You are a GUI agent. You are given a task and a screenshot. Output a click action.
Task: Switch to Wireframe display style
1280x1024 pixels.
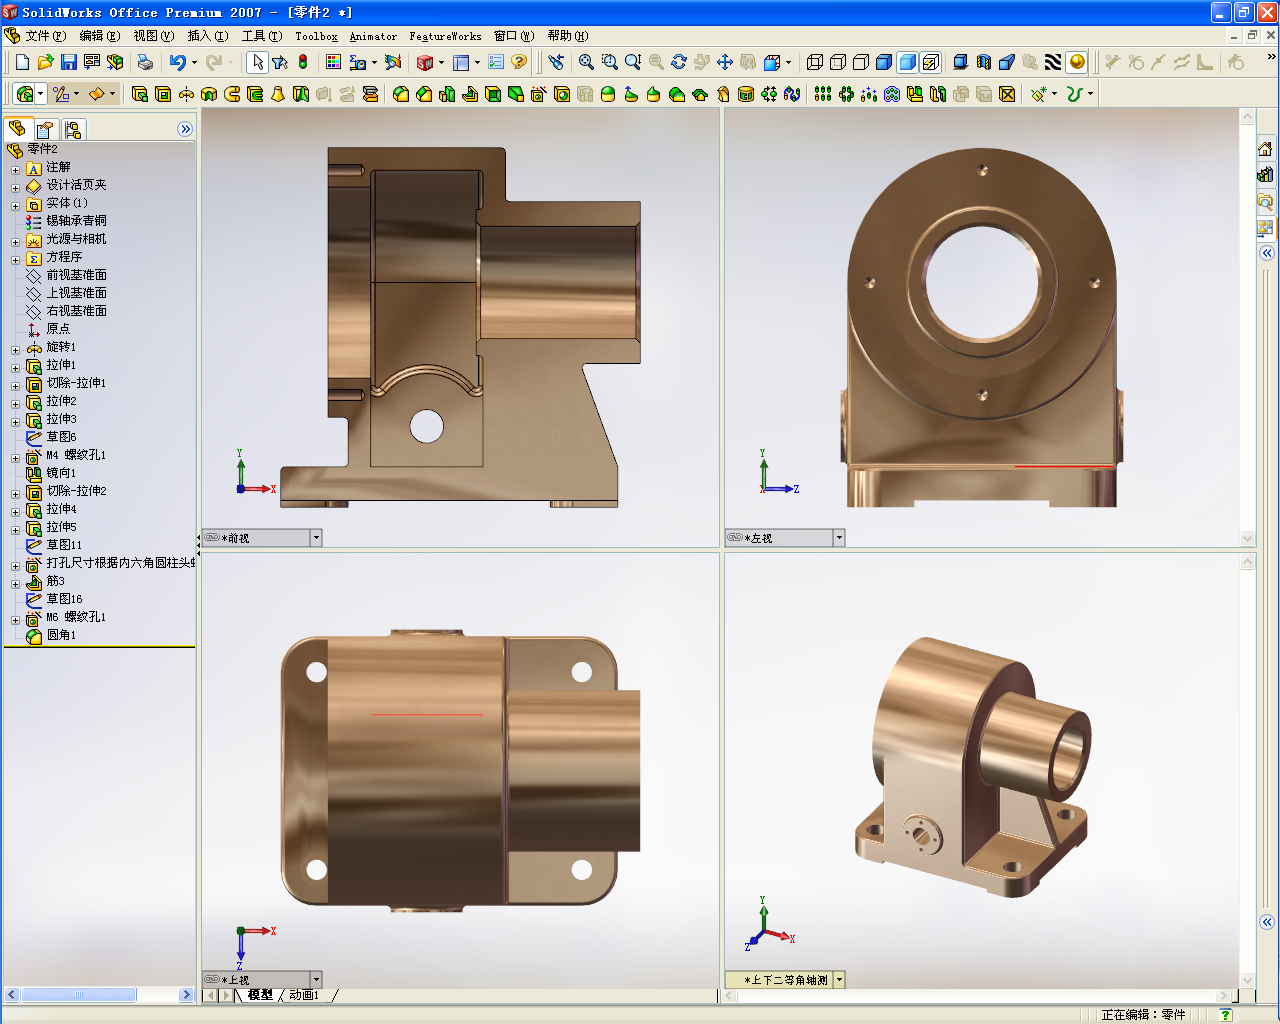(815, 62)
